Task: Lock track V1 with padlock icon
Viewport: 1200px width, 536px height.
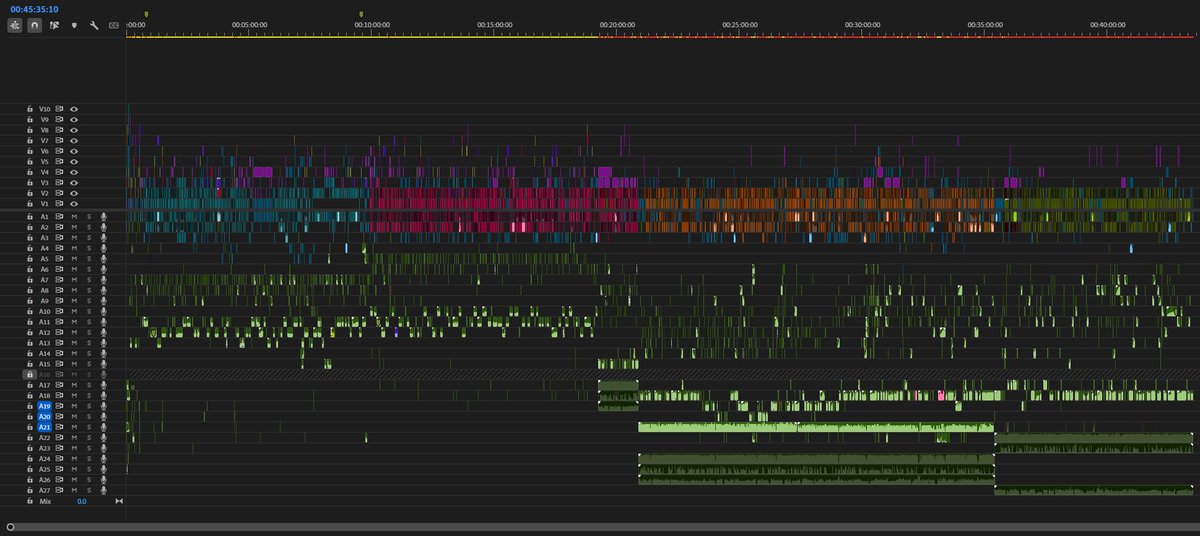Action: (x=30, y=204)
